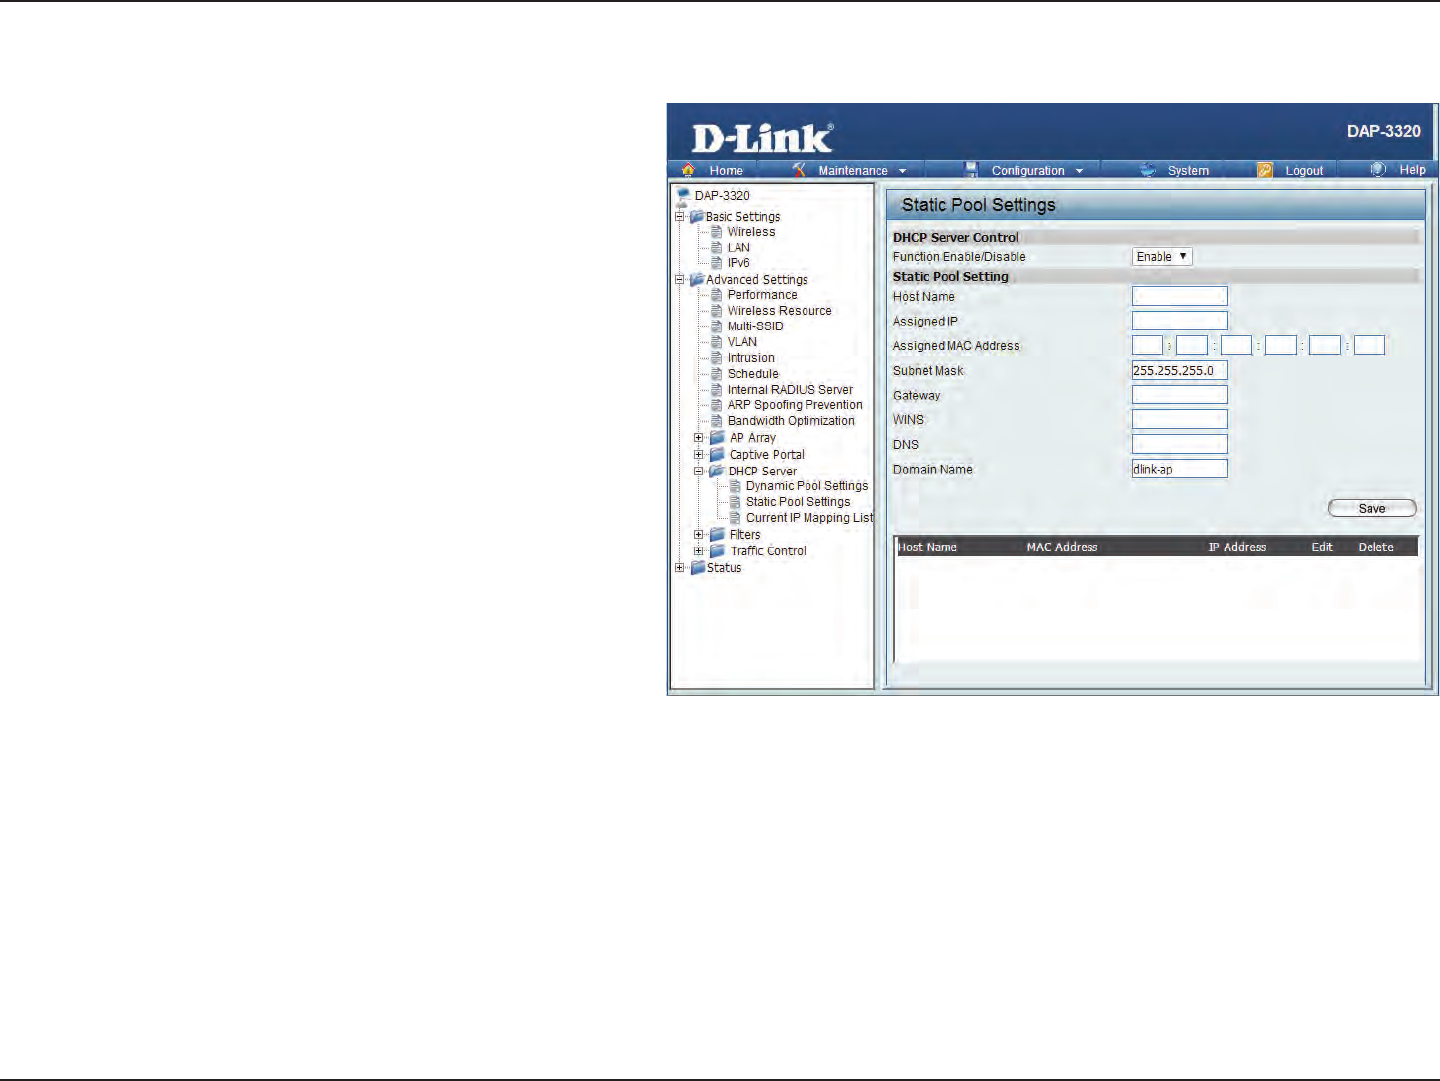Viewport: 1440px width, 1081px height.
Task: Click the "MAC Address" table column header
Action: tap(1062, 547)
